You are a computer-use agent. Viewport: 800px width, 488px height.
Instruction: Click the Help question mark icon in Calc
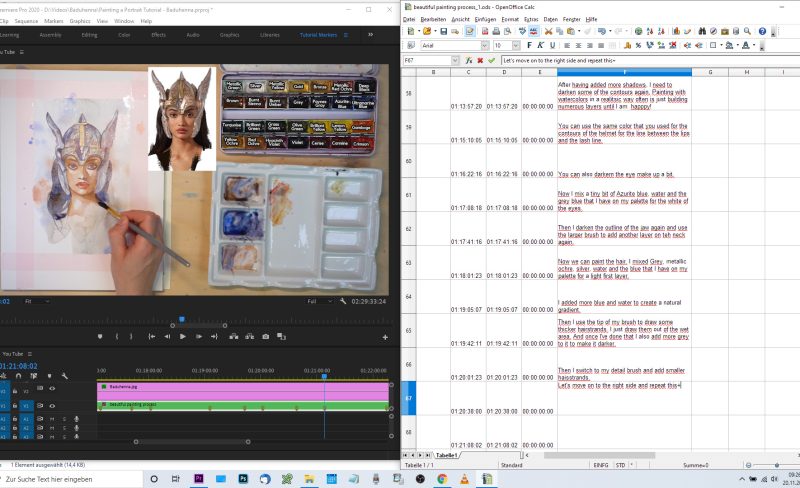click(x=762, y=32)
